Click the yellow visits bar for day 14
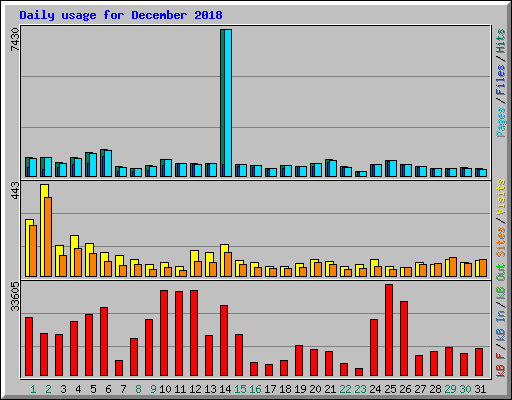The height and width of the screenshot is (400, 512). [223, 260]
